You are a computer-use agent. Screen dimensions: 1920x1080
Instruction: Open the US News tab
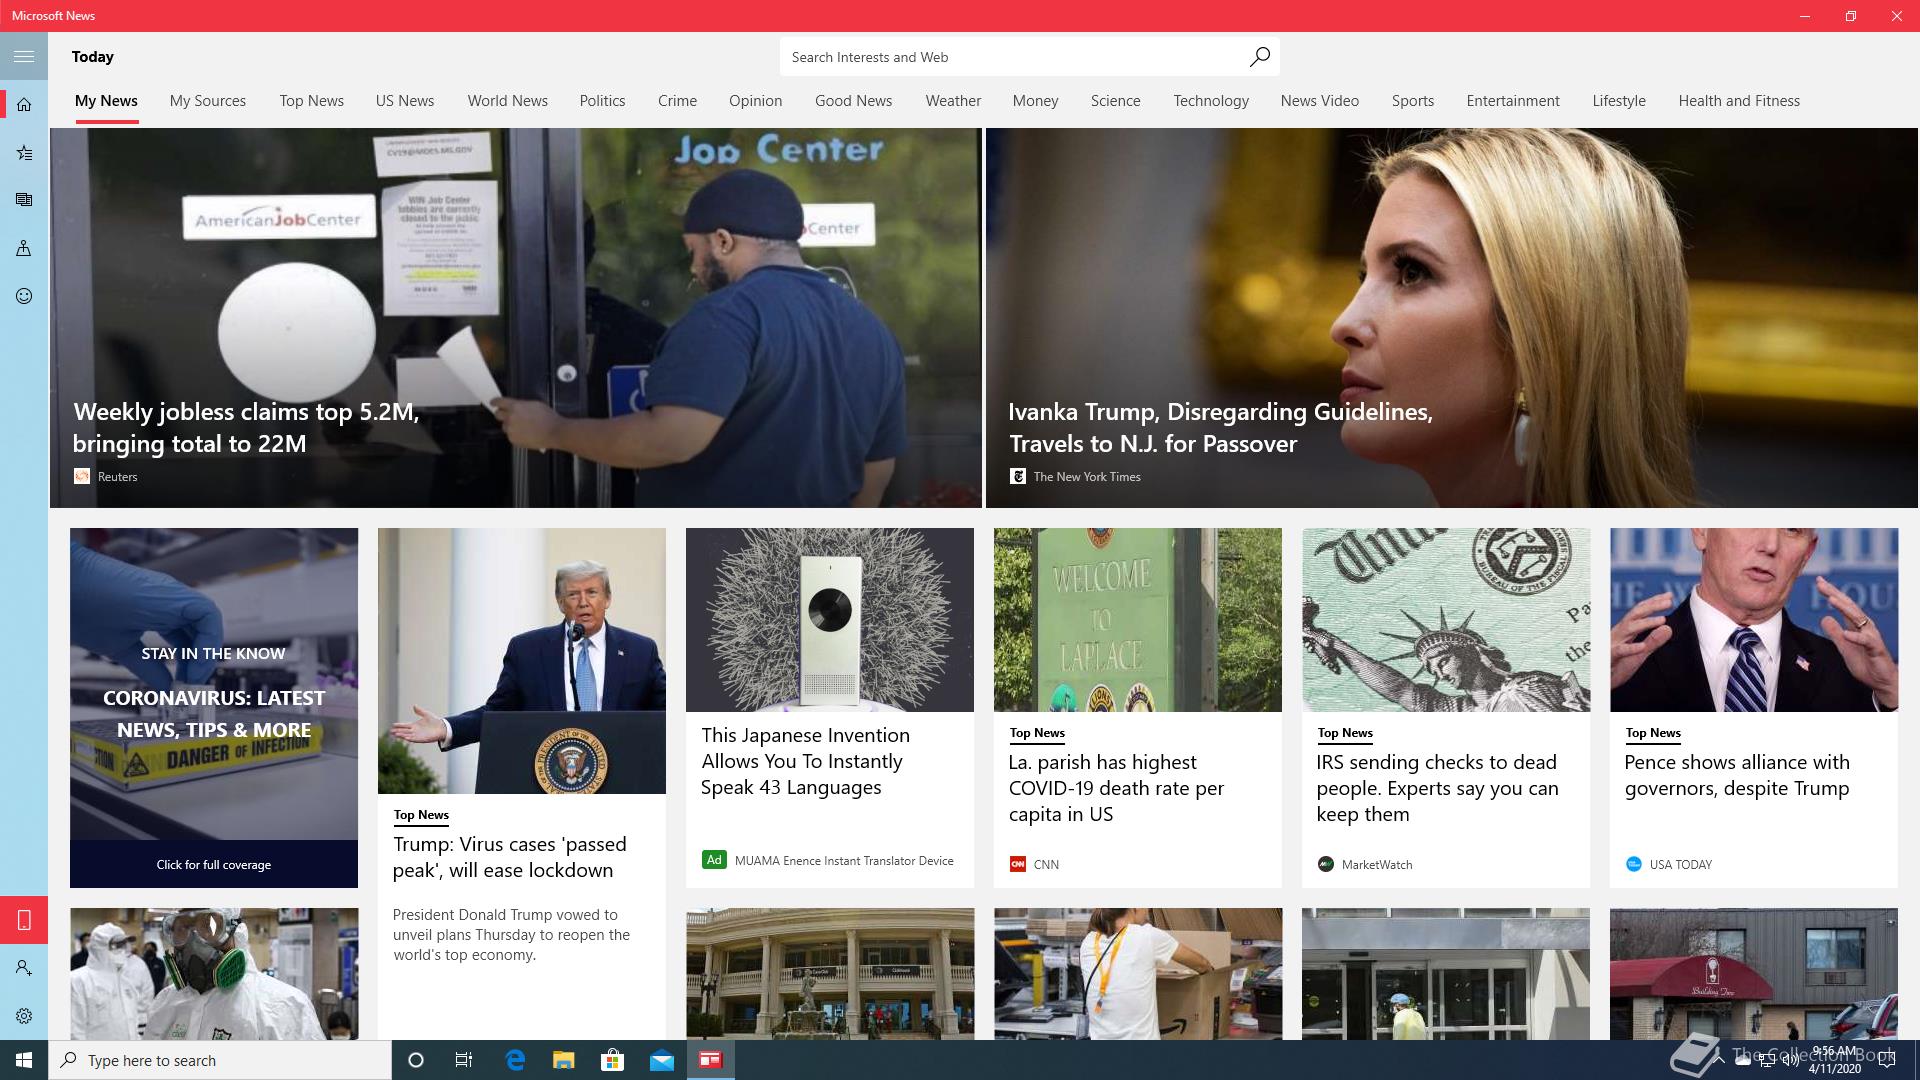pyautogui.click(x=405, y=101)
